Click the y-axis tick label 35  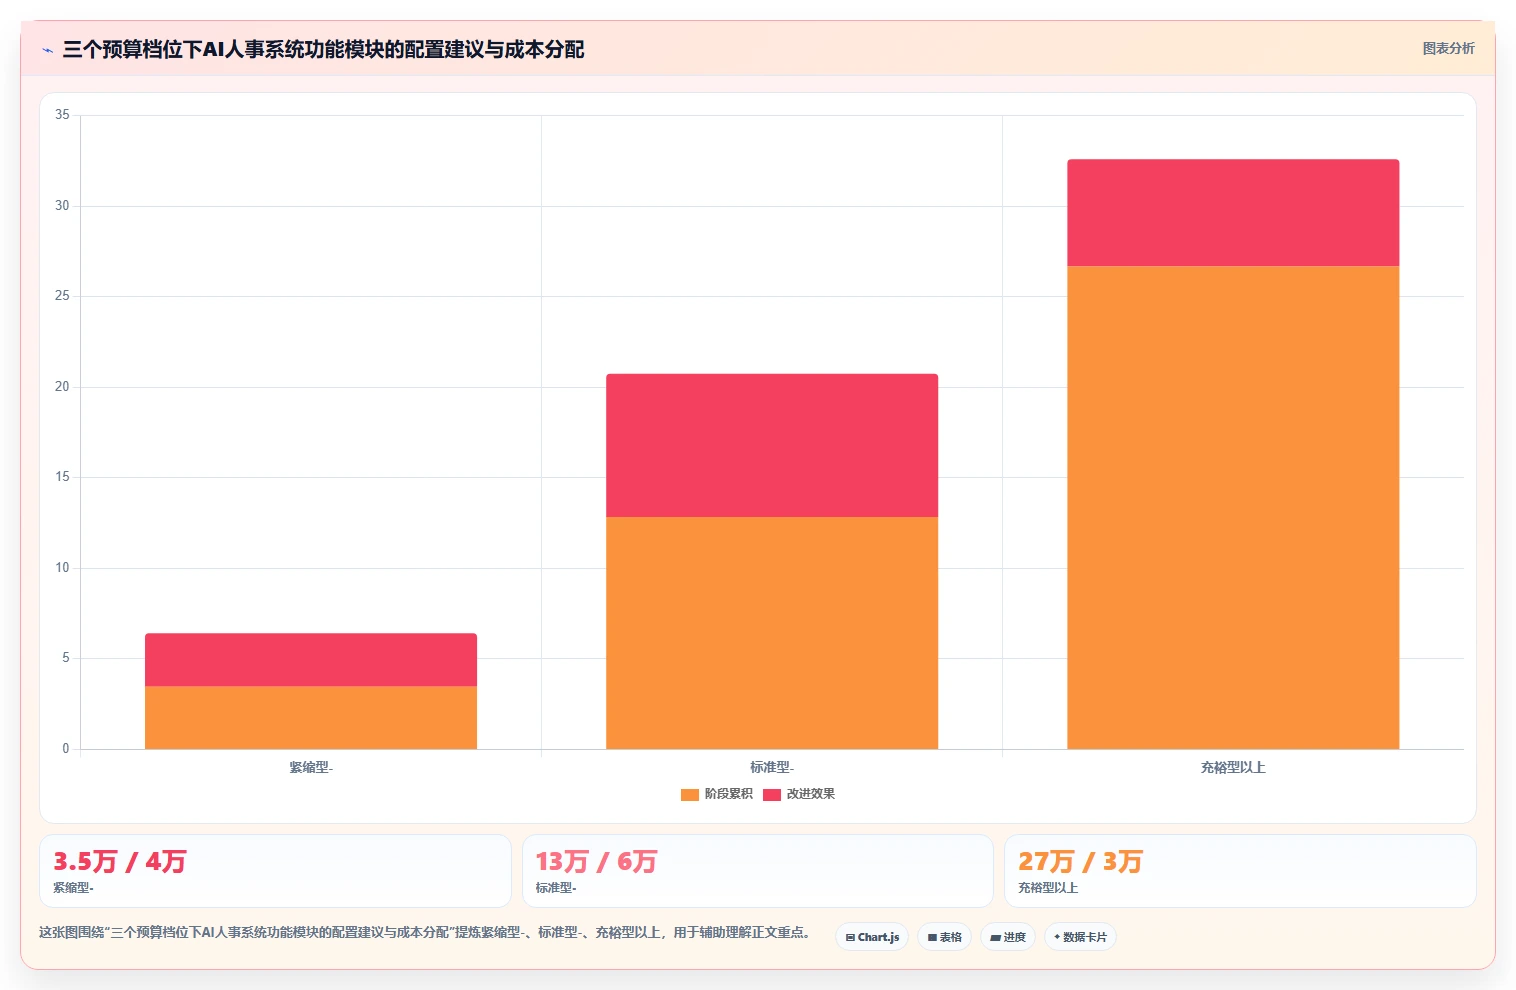coord(63,115)
